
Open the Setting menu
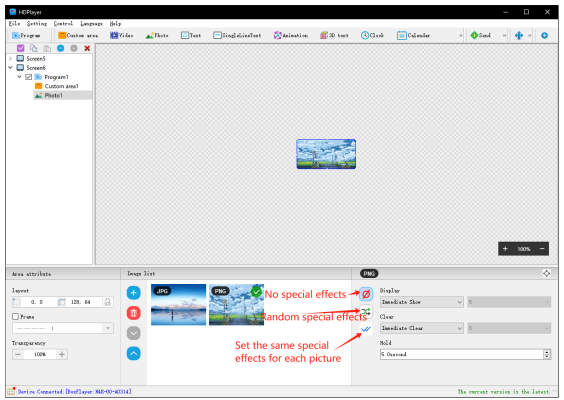click(x=37, y=23)
